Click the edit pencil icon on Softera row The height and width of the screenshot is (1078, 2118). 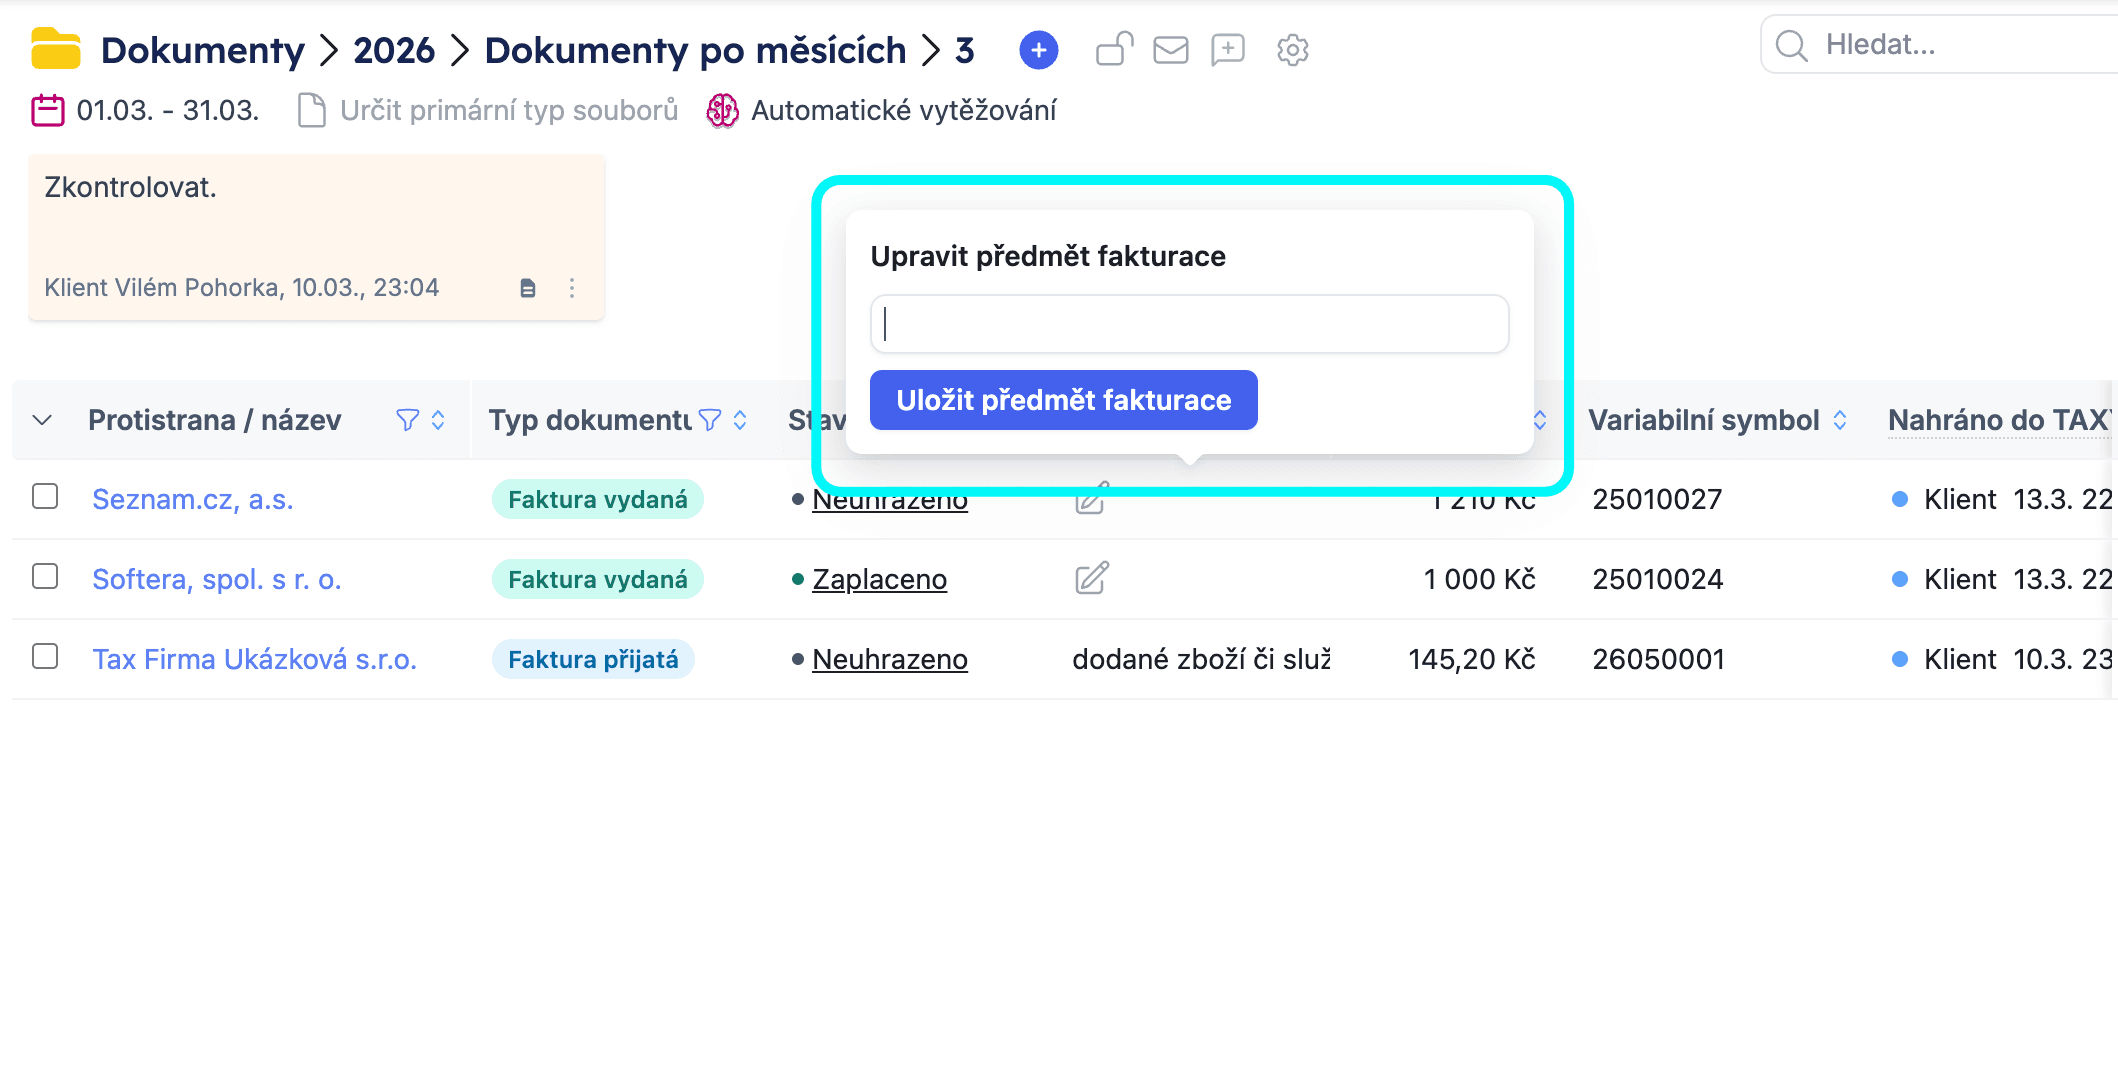click(1091, 578)
